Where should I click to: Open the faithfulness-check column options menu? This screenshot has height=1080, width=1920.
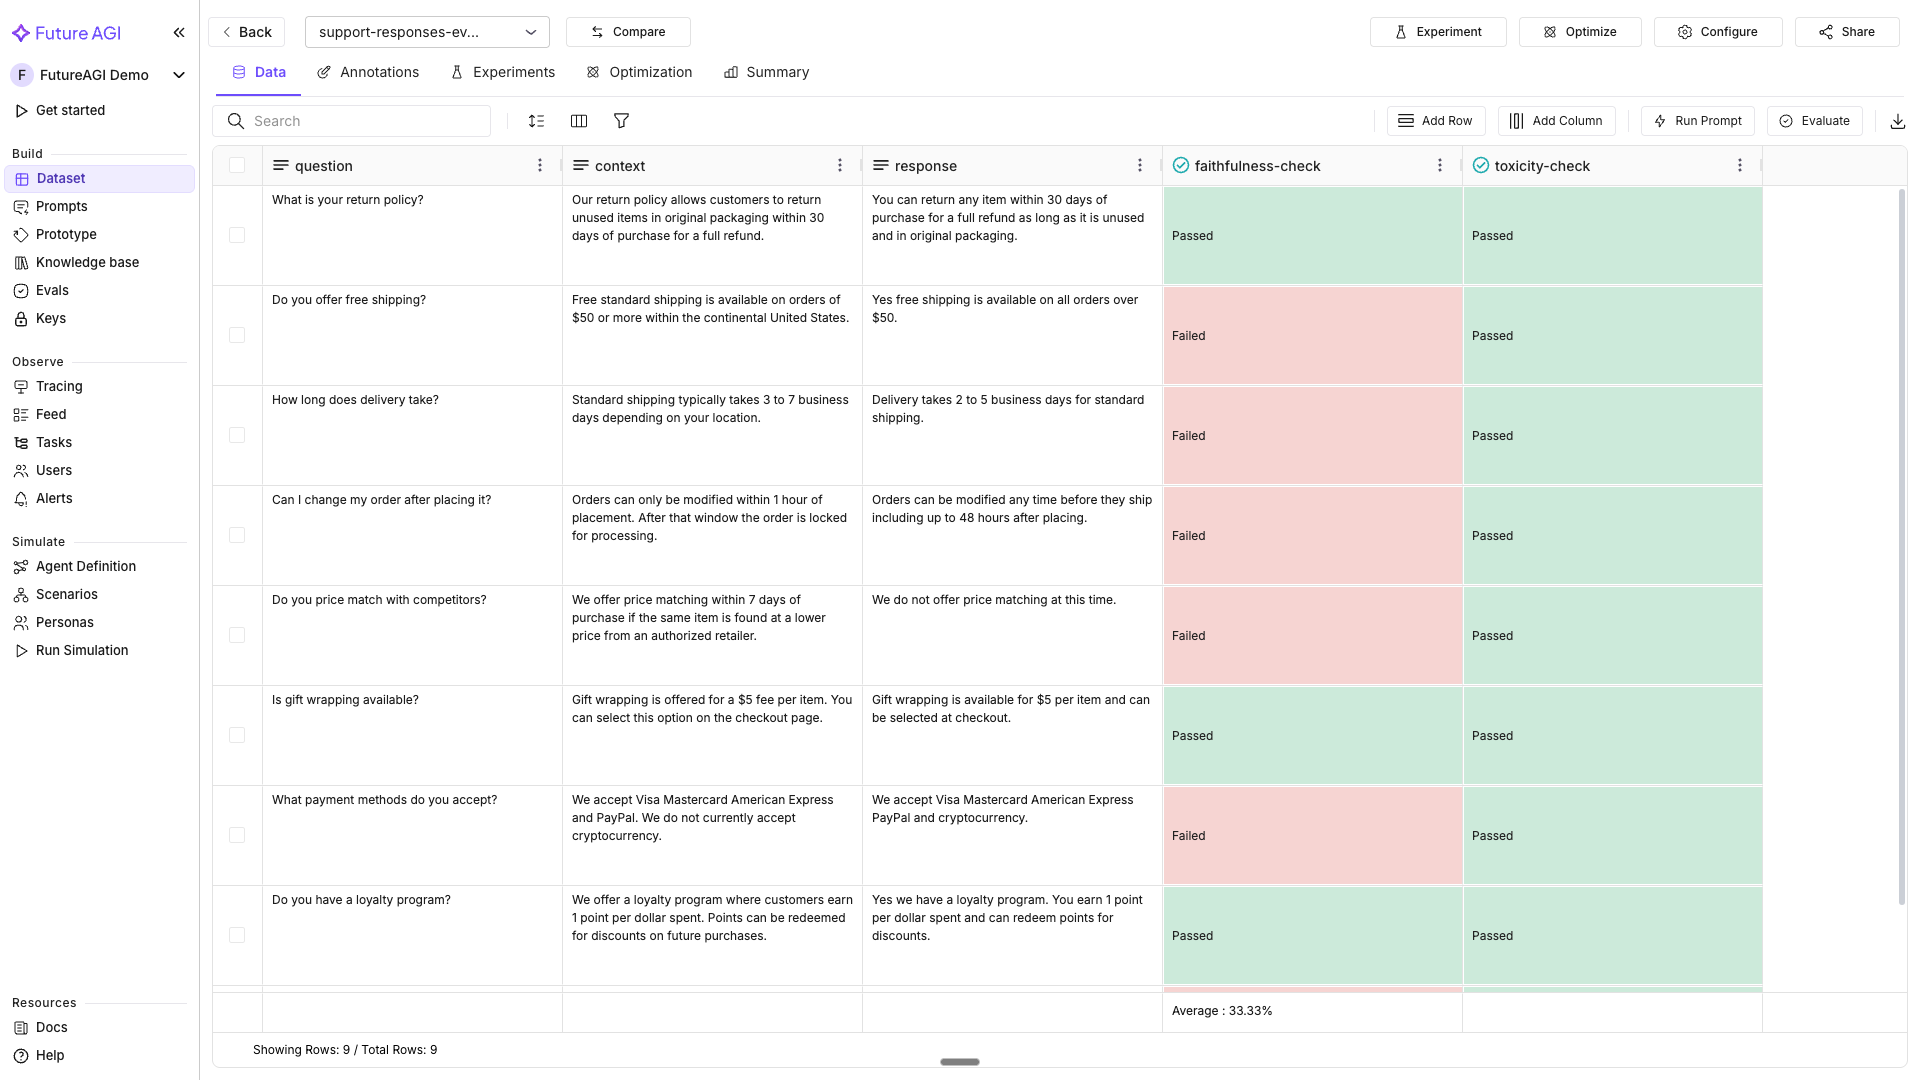pyautogui.click(x=1440, y=165)
